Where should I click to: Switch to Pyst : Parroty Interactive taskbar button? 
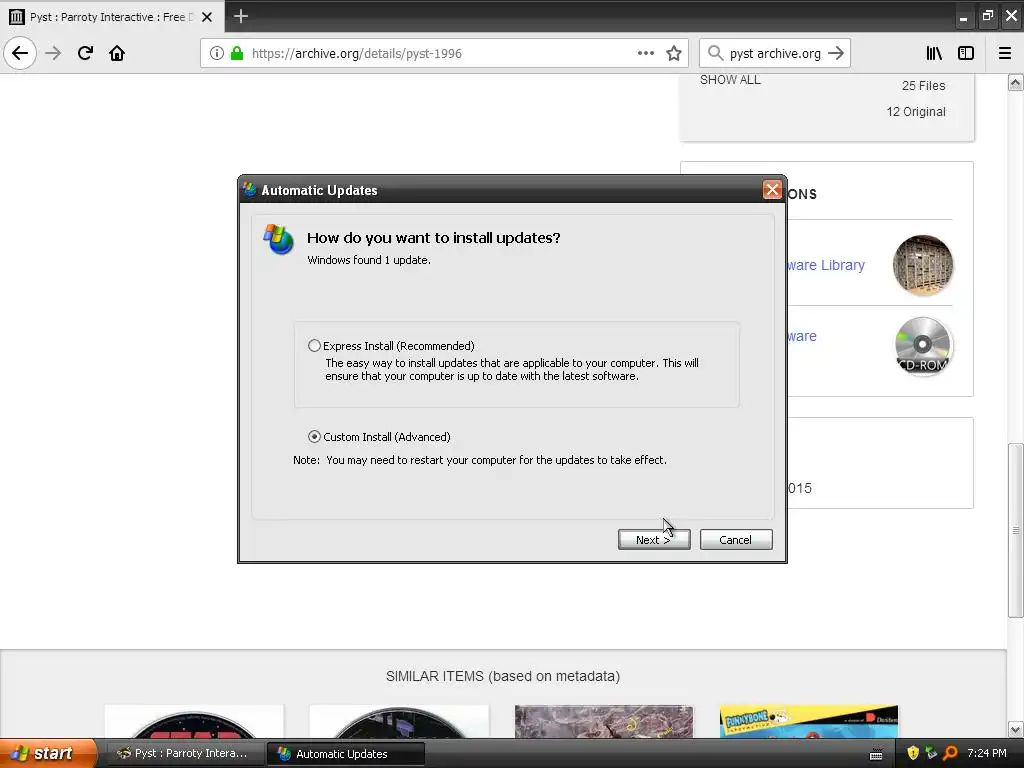point(183,753)
